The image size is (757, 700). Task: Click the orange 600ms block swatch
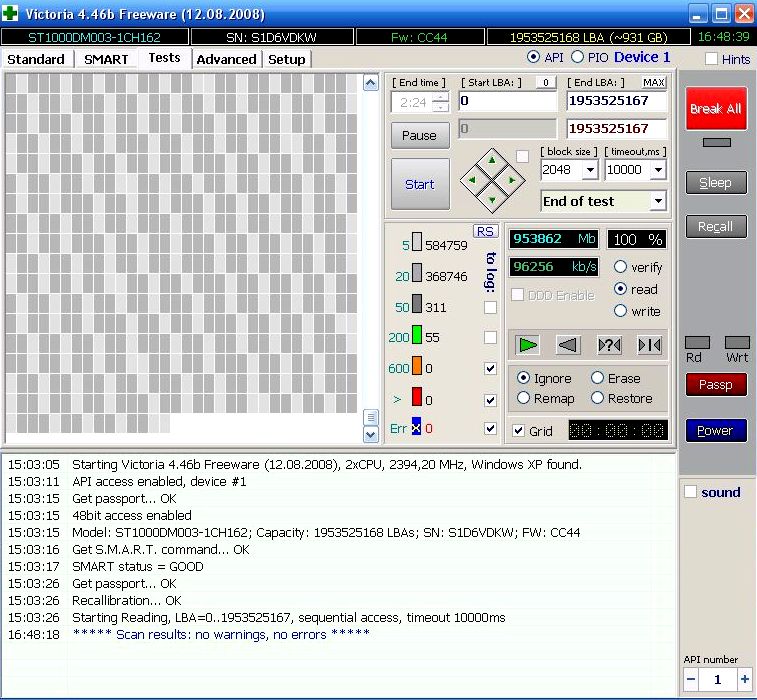(417, 366)
